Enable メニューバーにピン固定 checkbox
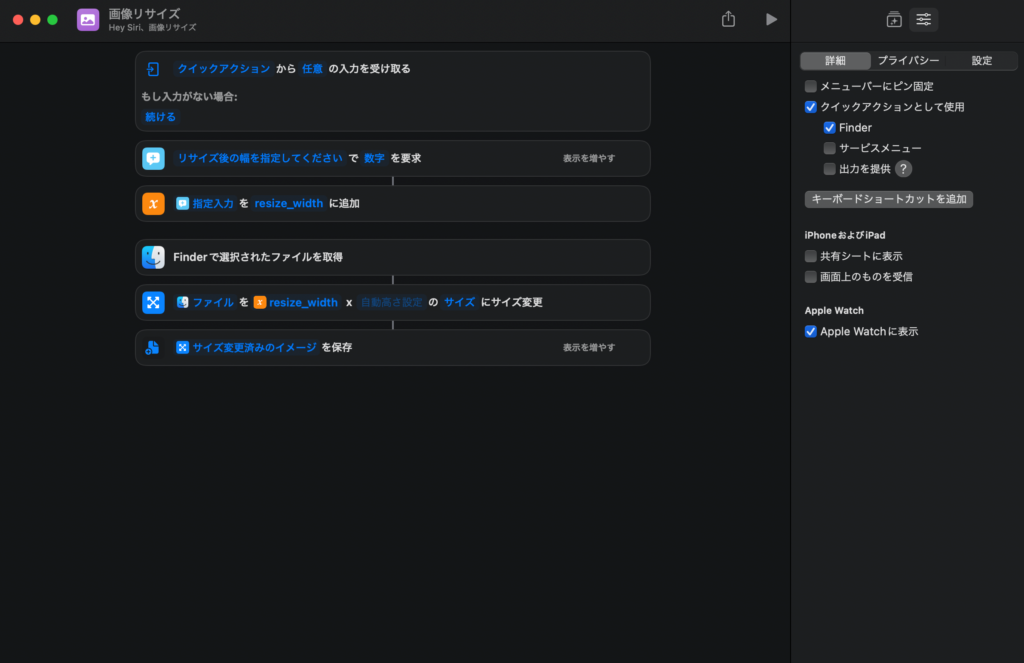Image resolution: width=1024 pixels, height=663 pixels. click(811, 86)
